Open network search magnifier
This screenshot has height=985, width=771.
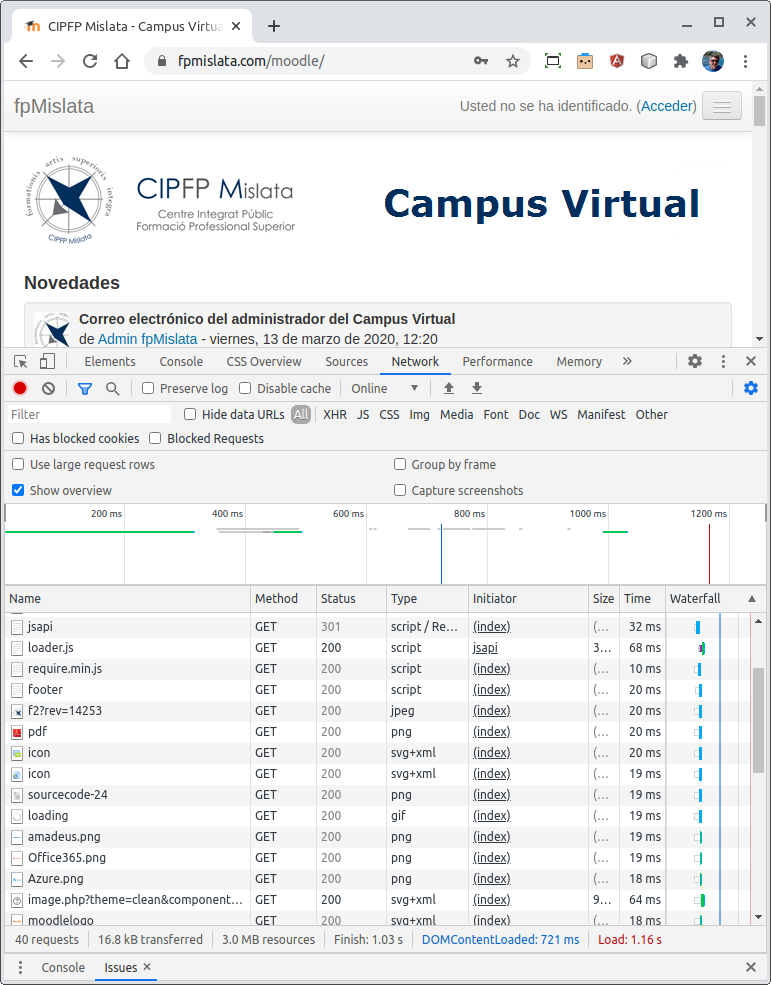coord(112,389)
